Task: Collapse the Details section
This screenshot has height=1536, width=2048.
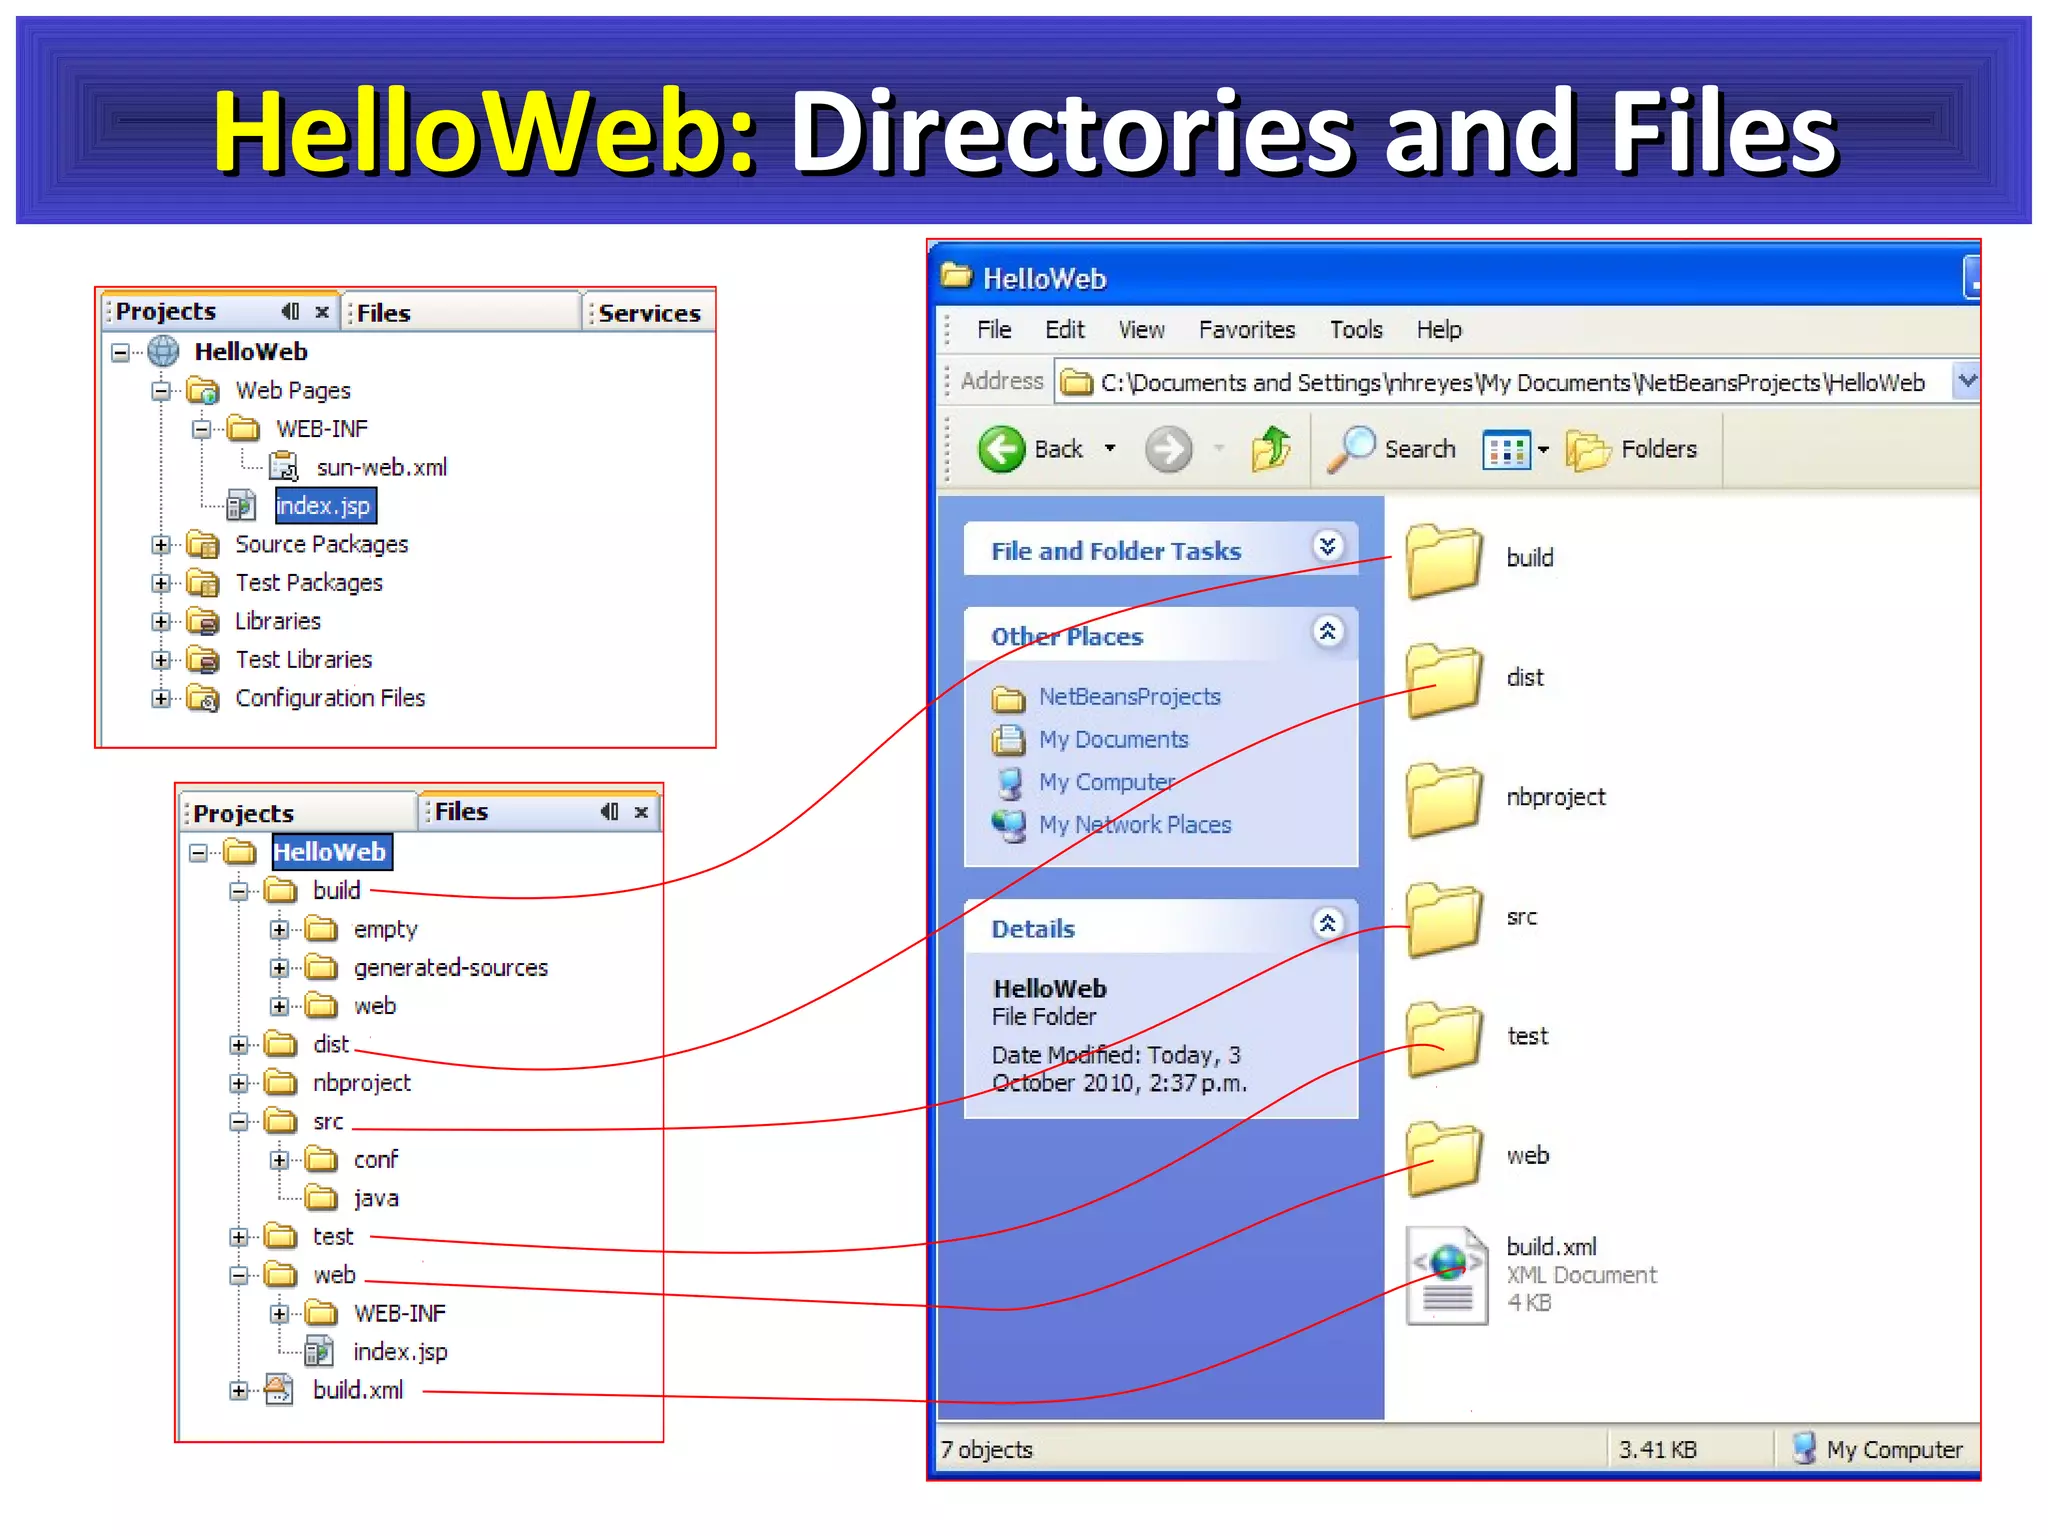Action: [x=1328, y=924]
